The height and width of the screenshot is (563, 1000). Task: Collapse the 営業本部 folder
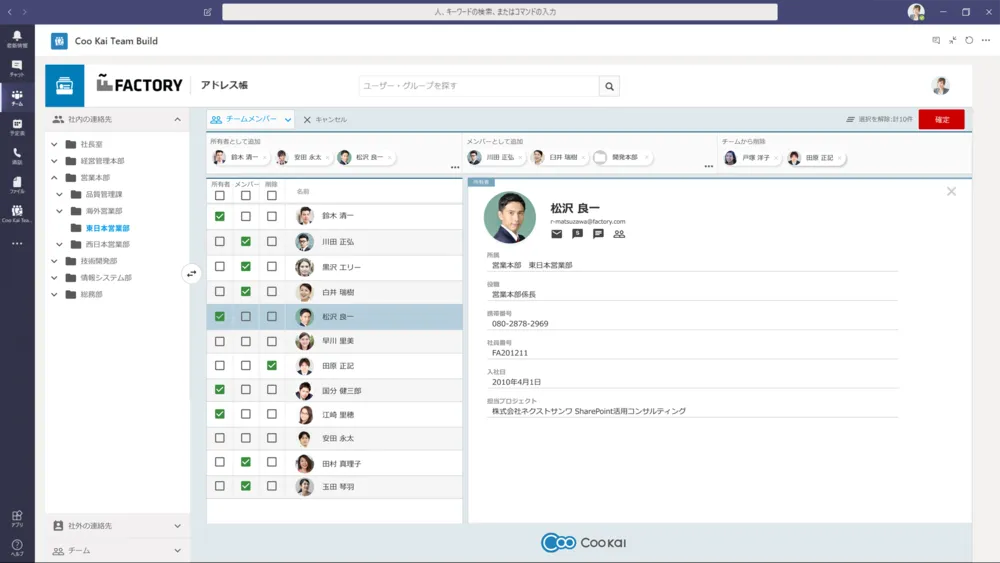54,178
